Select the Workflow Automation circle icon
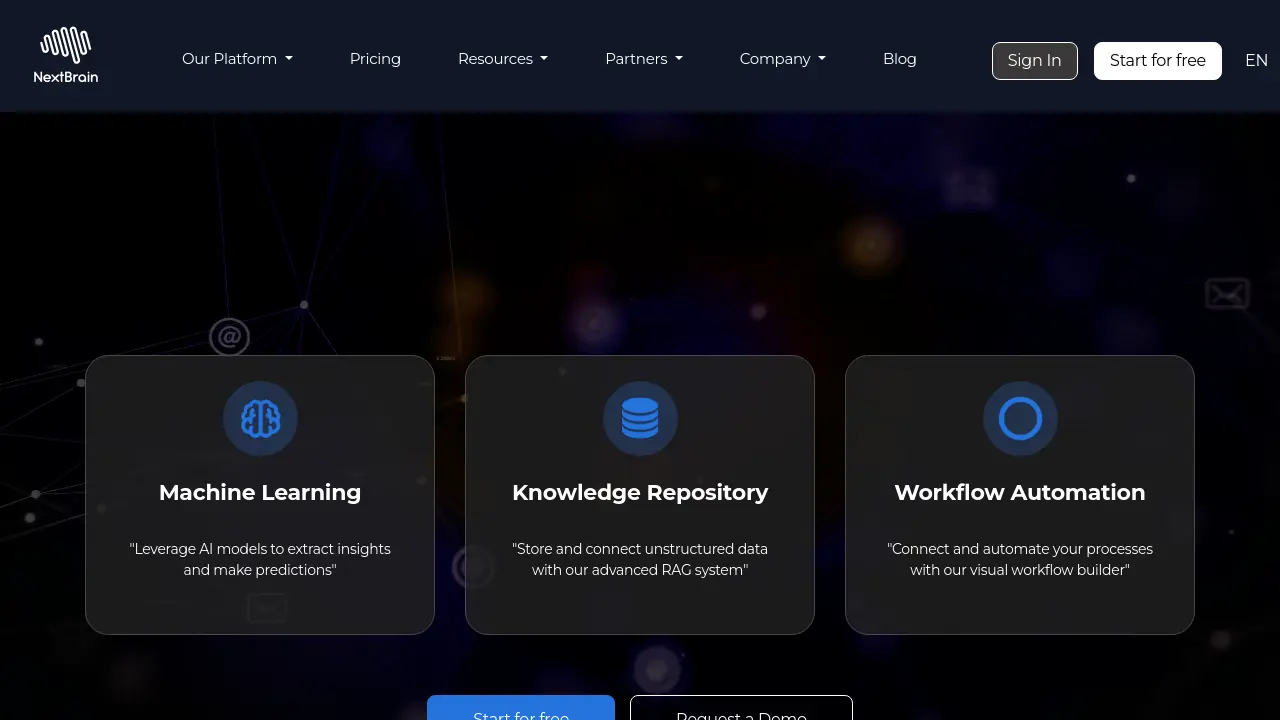The image size is (1280, 720). (x=1020, y=418)
